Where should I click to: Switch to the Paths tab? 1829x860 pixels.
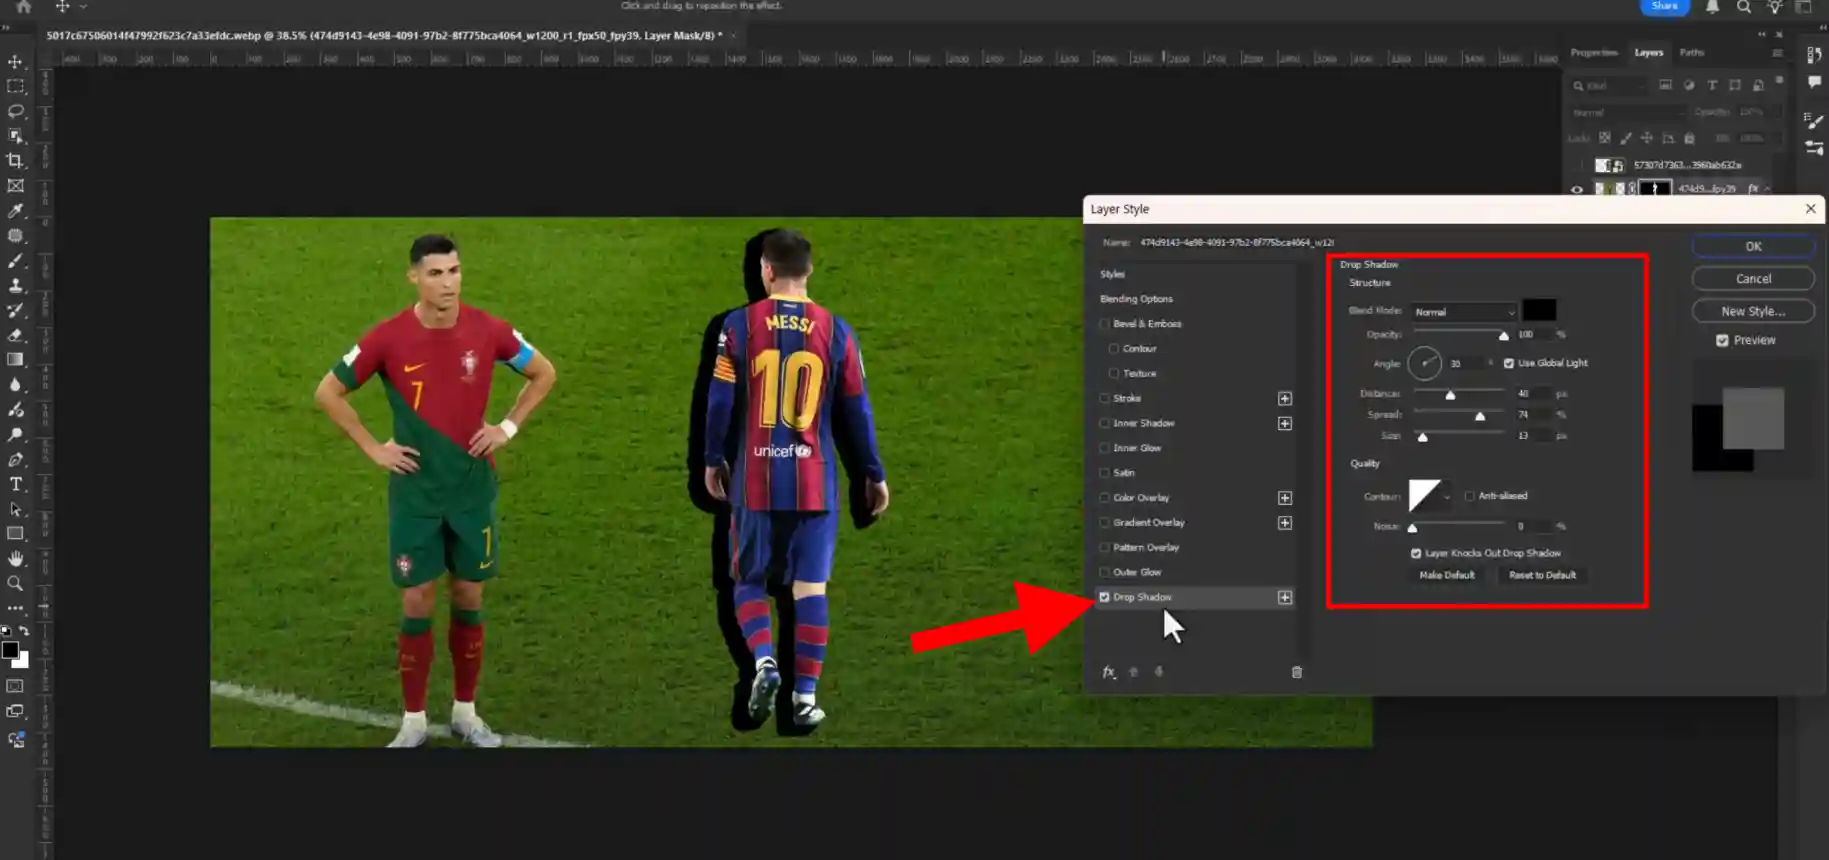1692,52
